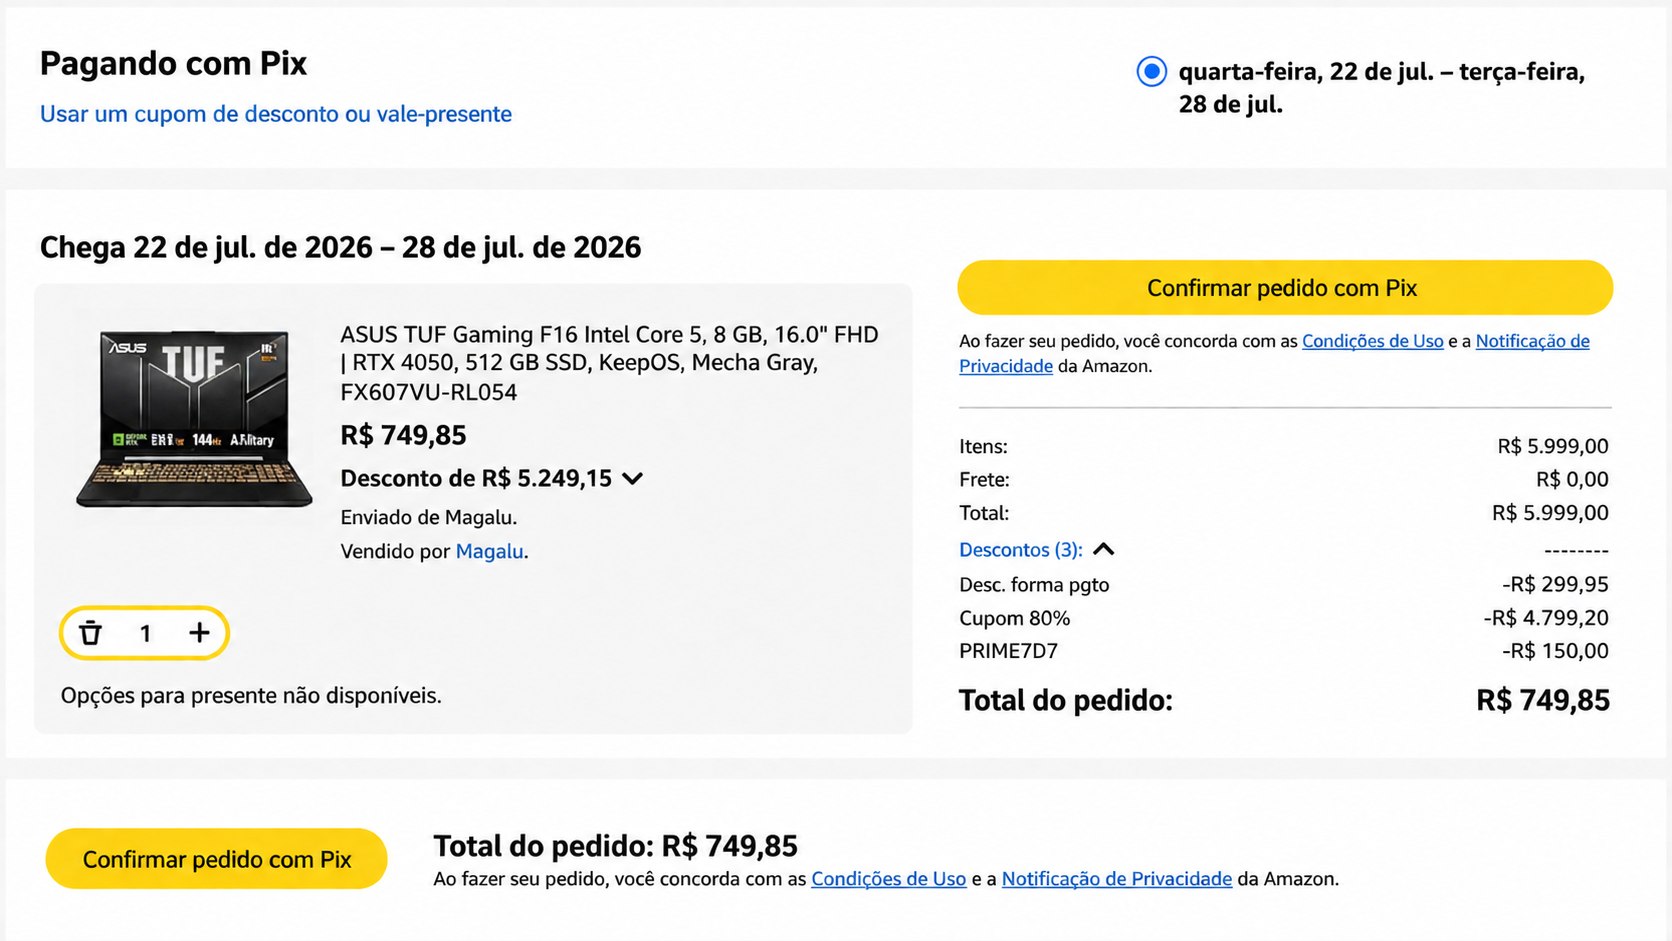Click the ASUS TUF laptop thumbnail
Screen dimensions: 1672x941
click(195, 418)
